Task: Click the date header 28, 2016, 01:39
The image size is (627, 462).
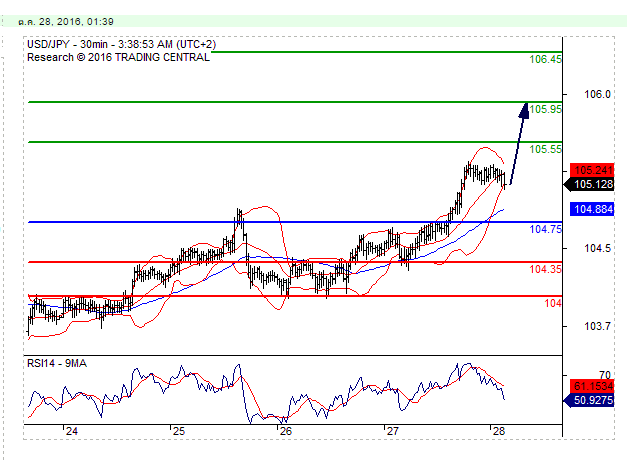Action: (66, 22)
